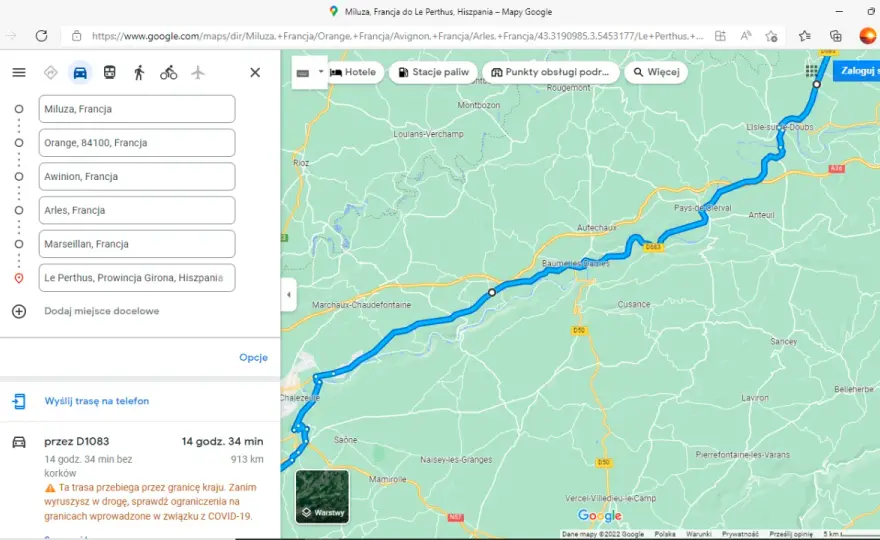880x540 pixels.
Task: Click the browser forward arrow
Action: point(11,36)
